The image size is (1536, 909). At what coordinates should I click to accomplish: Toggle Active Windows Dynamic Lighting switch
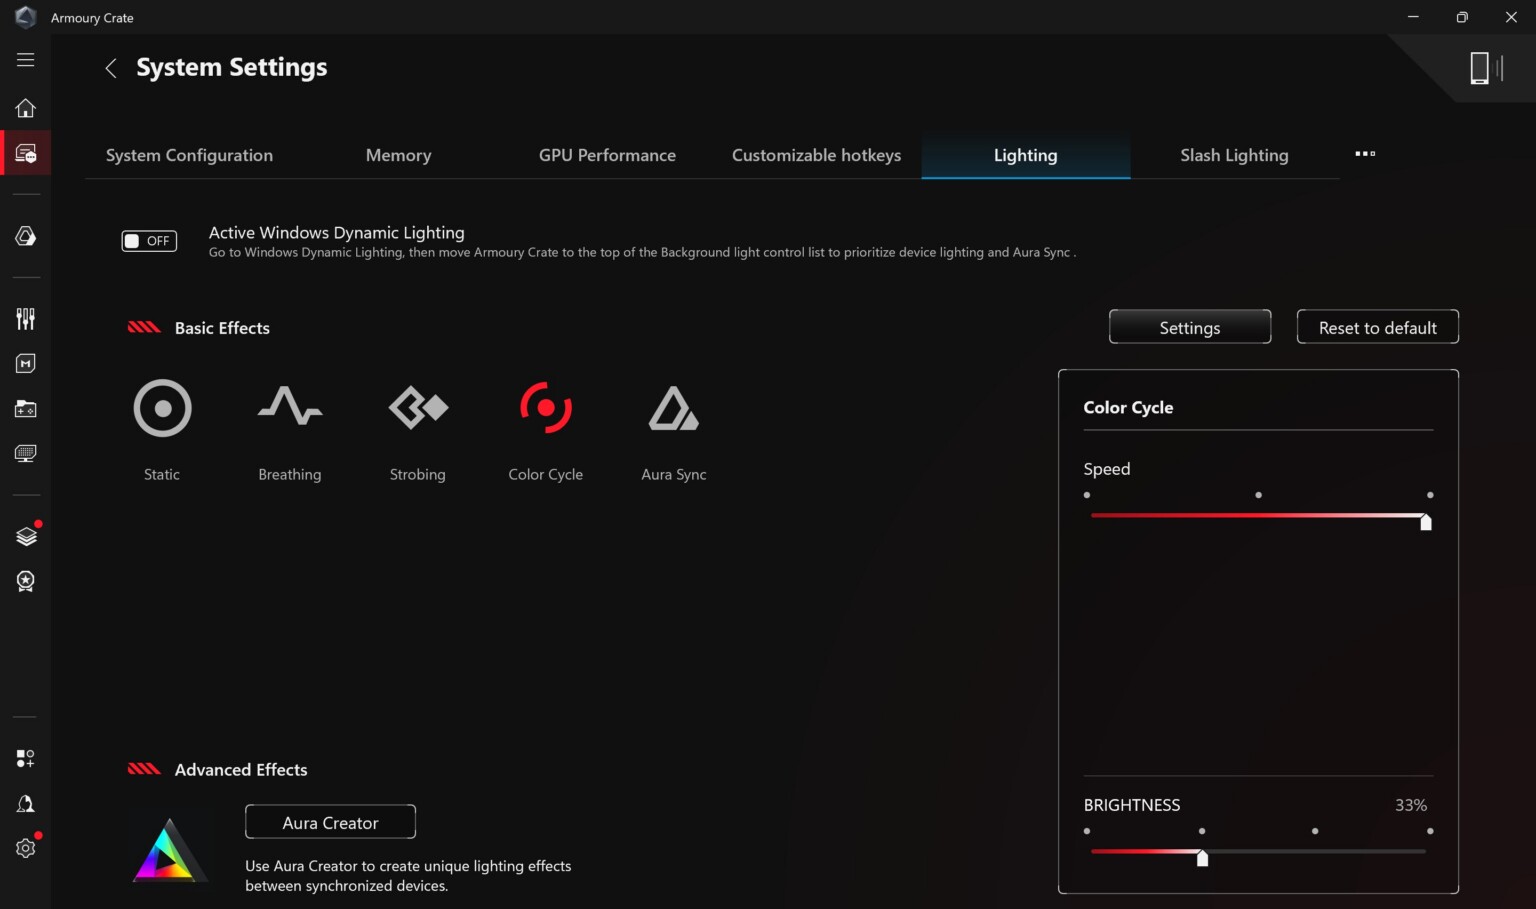pyautogui.click(x=149, y=241)
